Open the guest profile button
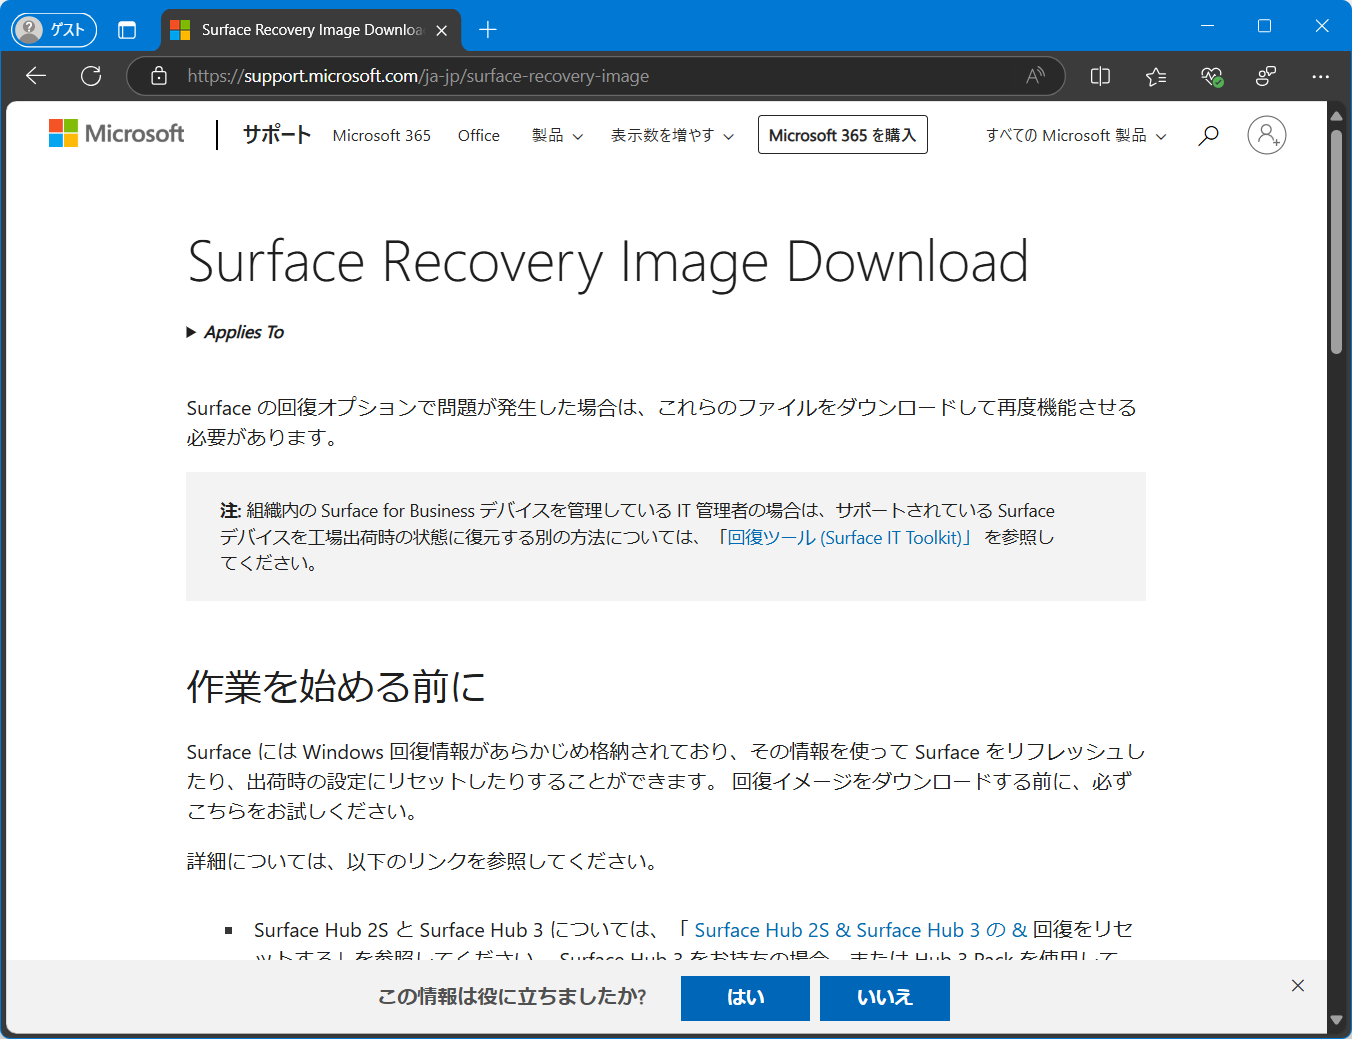 (54, 29)
